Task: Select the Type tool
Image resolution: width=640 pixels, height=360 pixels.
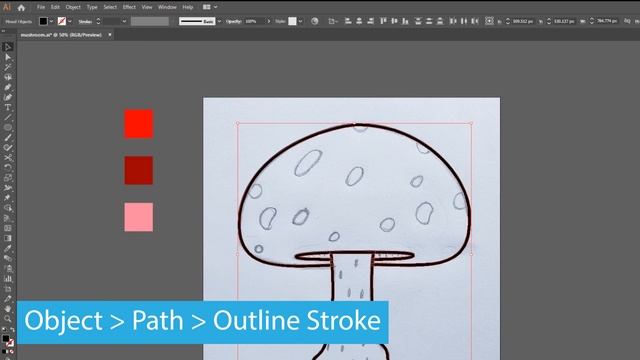Action: tap(8, 107)
